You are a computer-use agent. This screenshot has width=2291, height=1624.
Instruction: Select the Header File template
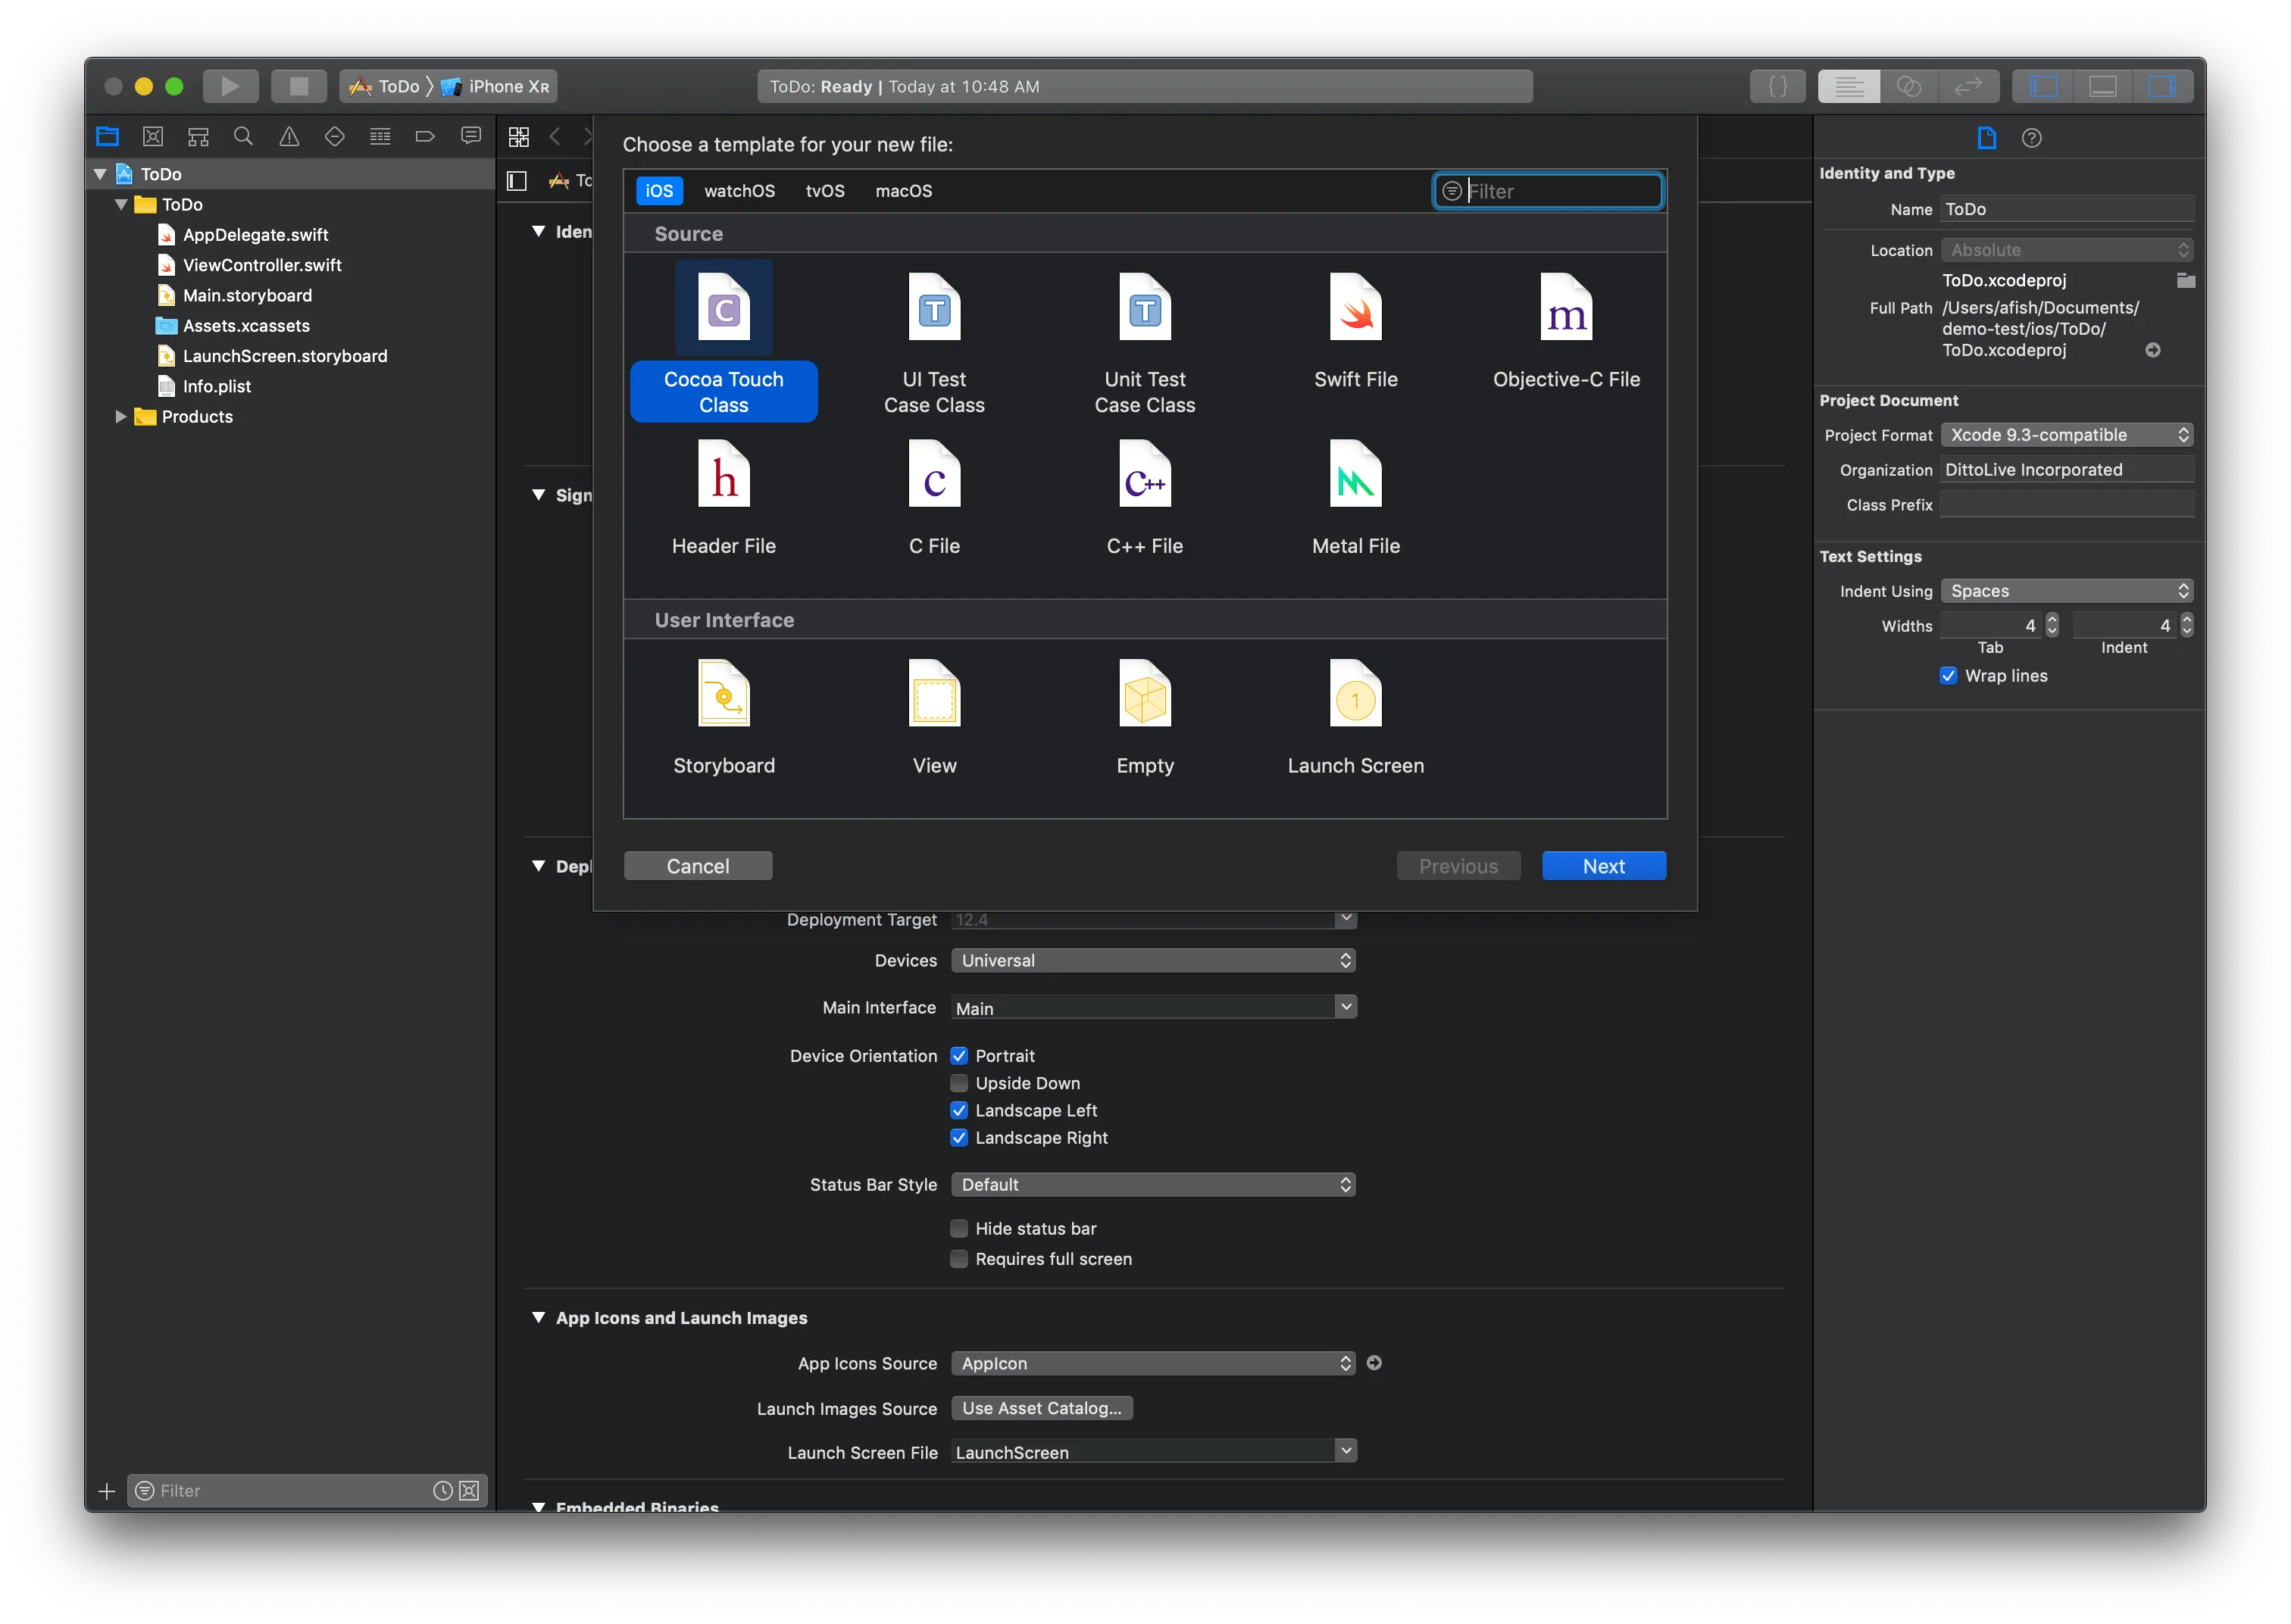point(724,498)
